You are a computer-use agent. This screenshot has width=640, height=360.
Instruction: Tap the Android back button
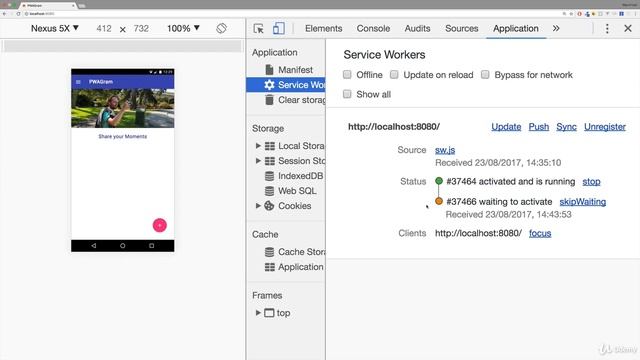pos(94,246)
